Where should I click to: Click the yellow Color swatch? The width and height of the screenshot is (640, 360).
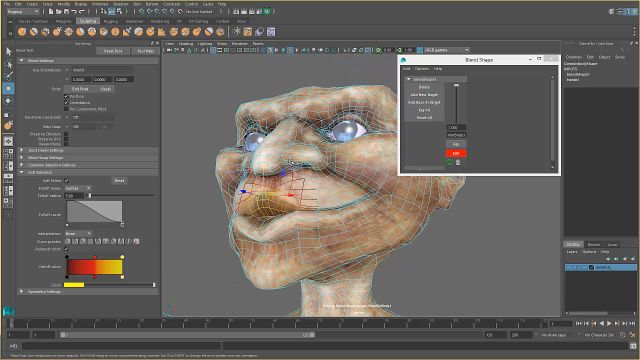74,285
